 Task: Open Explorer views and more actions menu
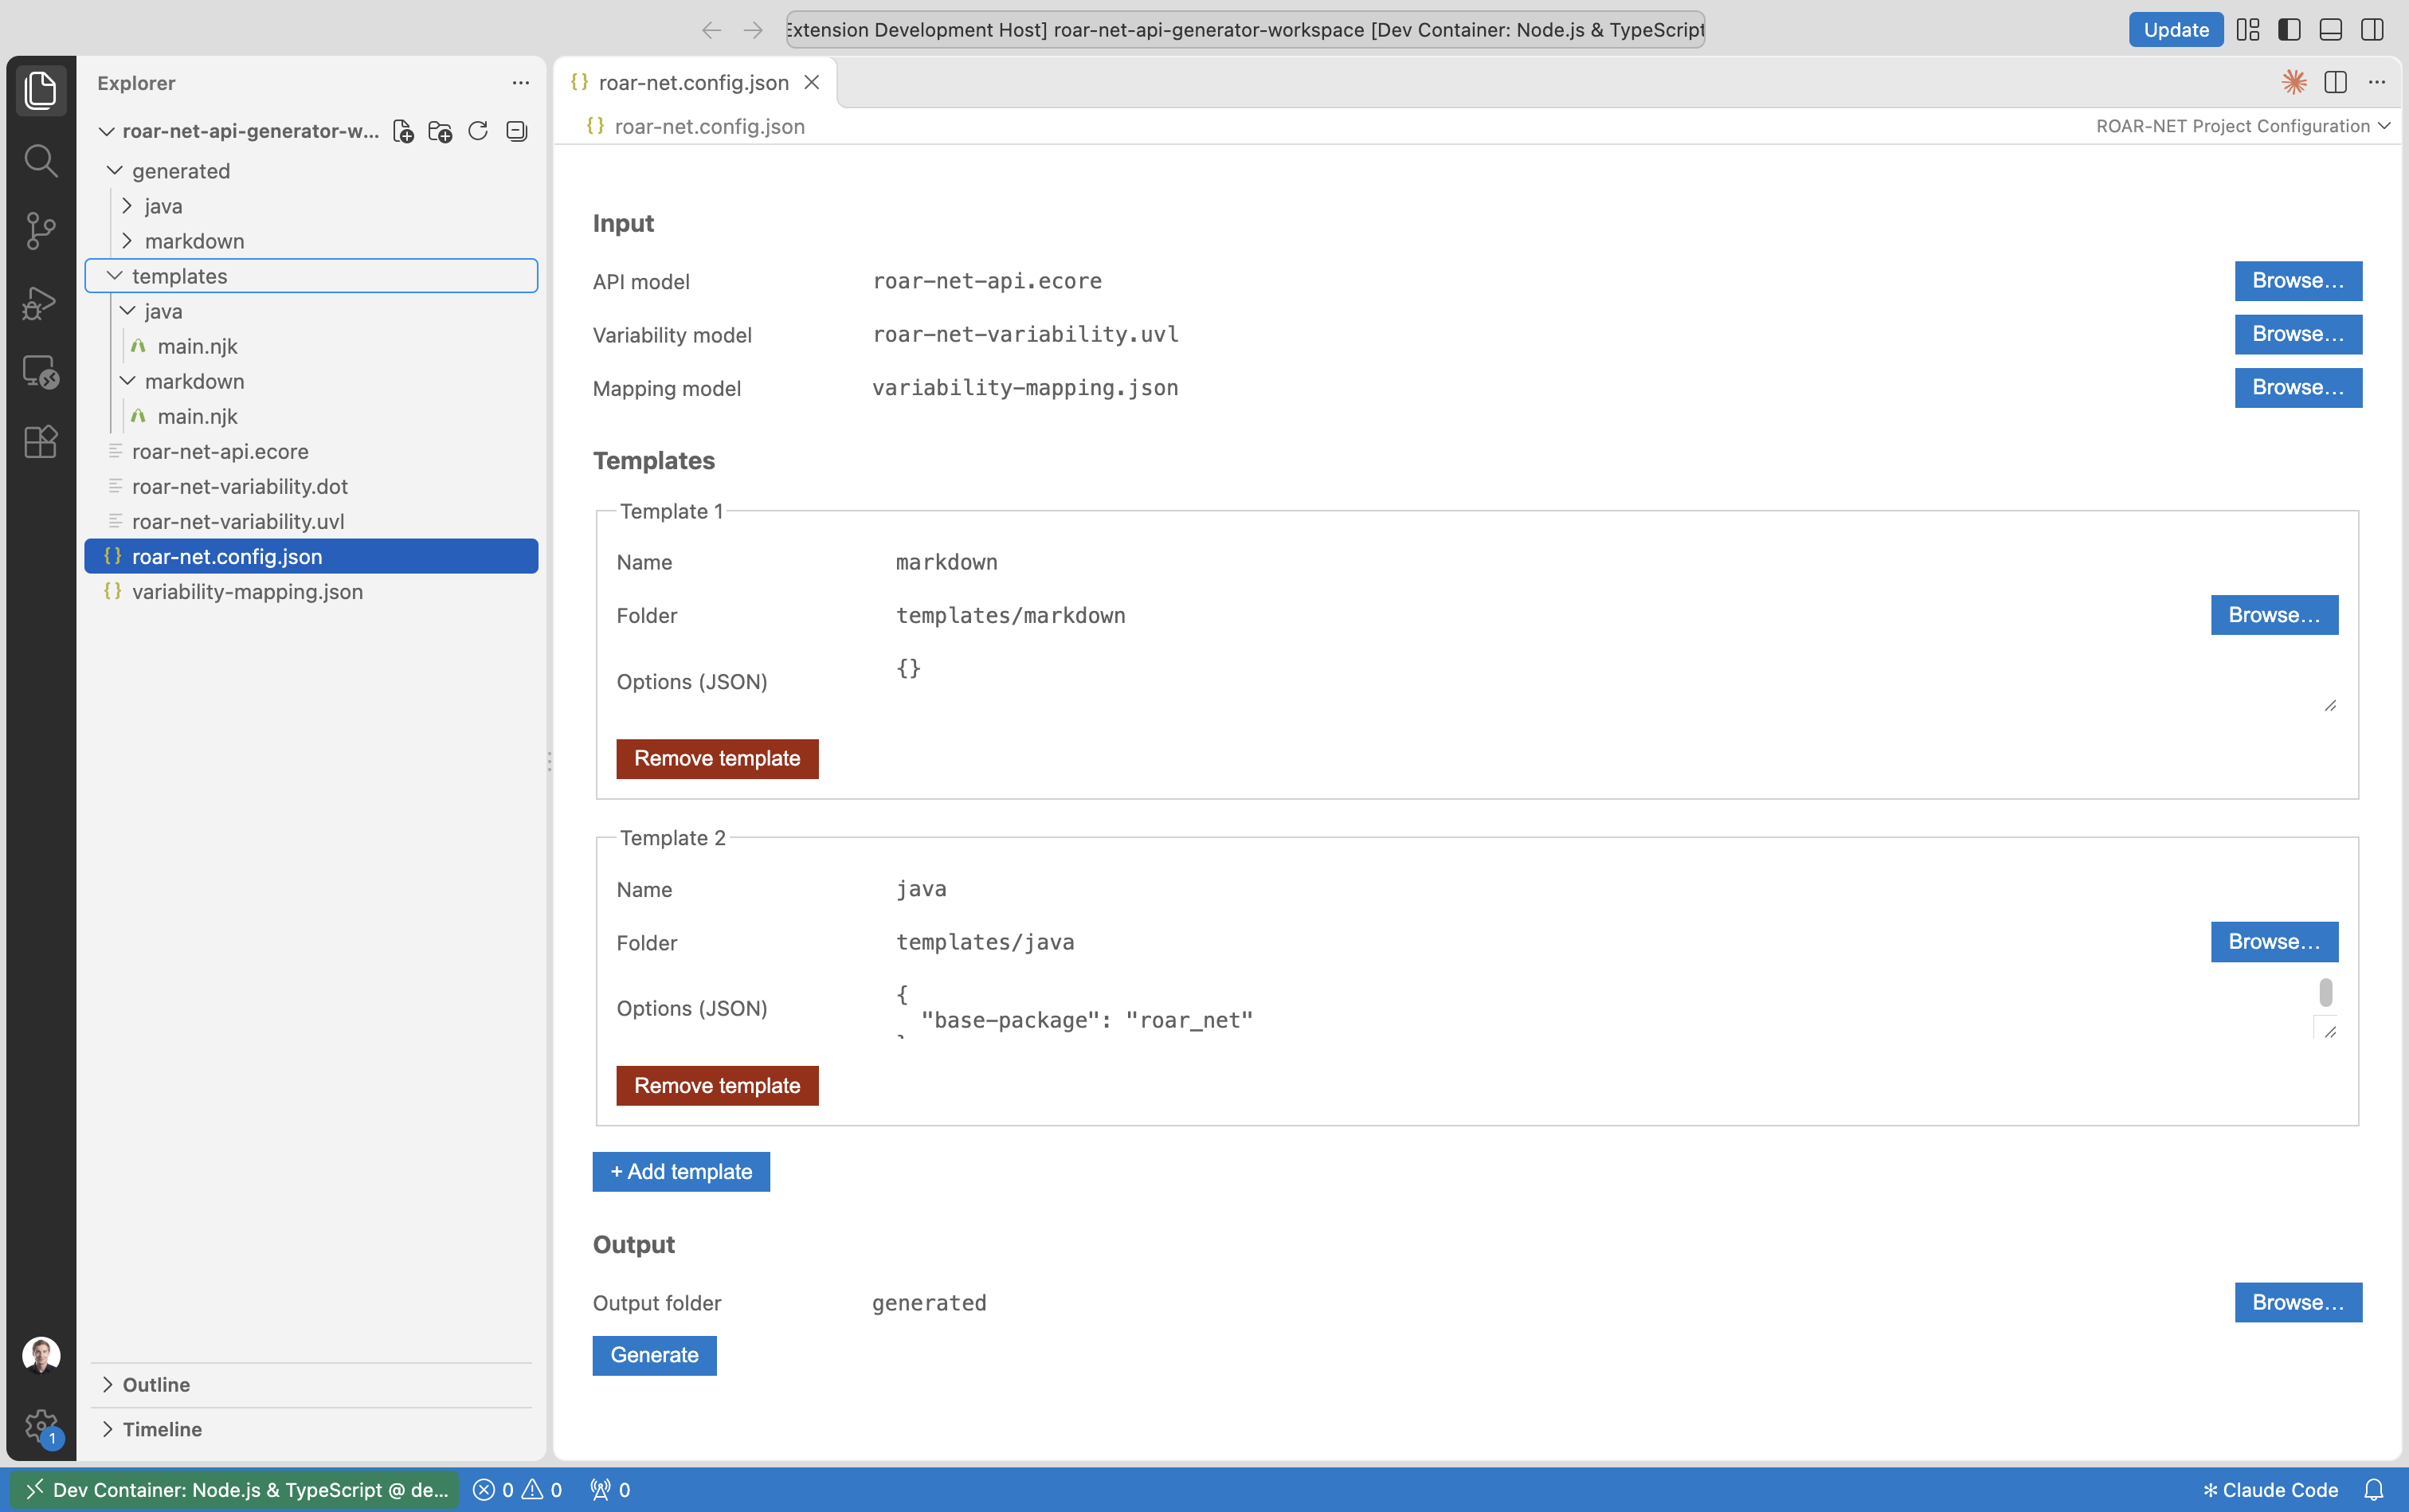521,83
